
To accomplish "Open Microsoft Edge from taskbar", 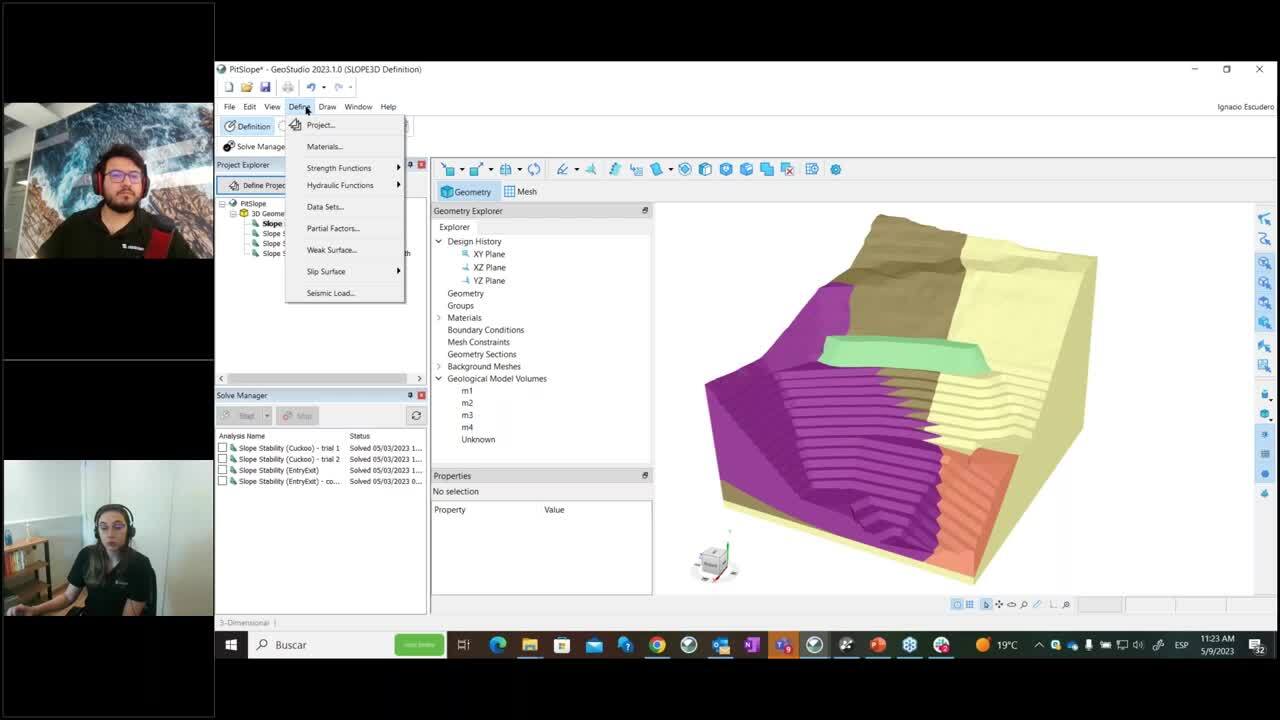I will click(498, 645).
